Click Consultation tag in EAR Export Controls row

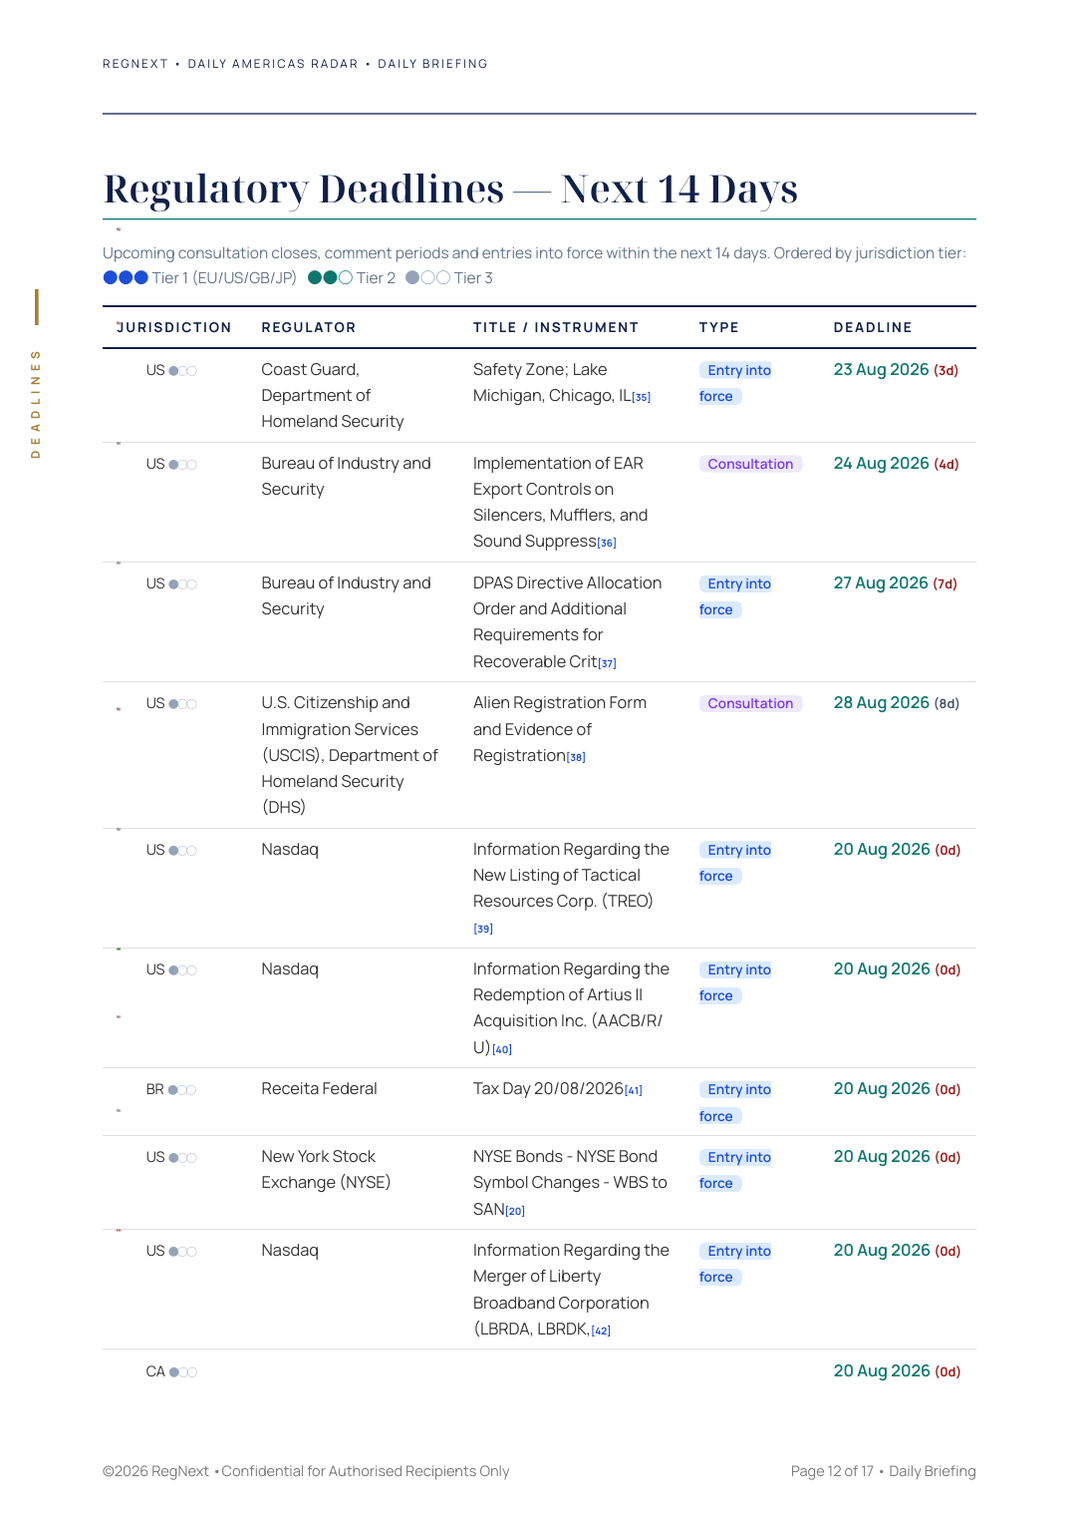coord(750,464)
